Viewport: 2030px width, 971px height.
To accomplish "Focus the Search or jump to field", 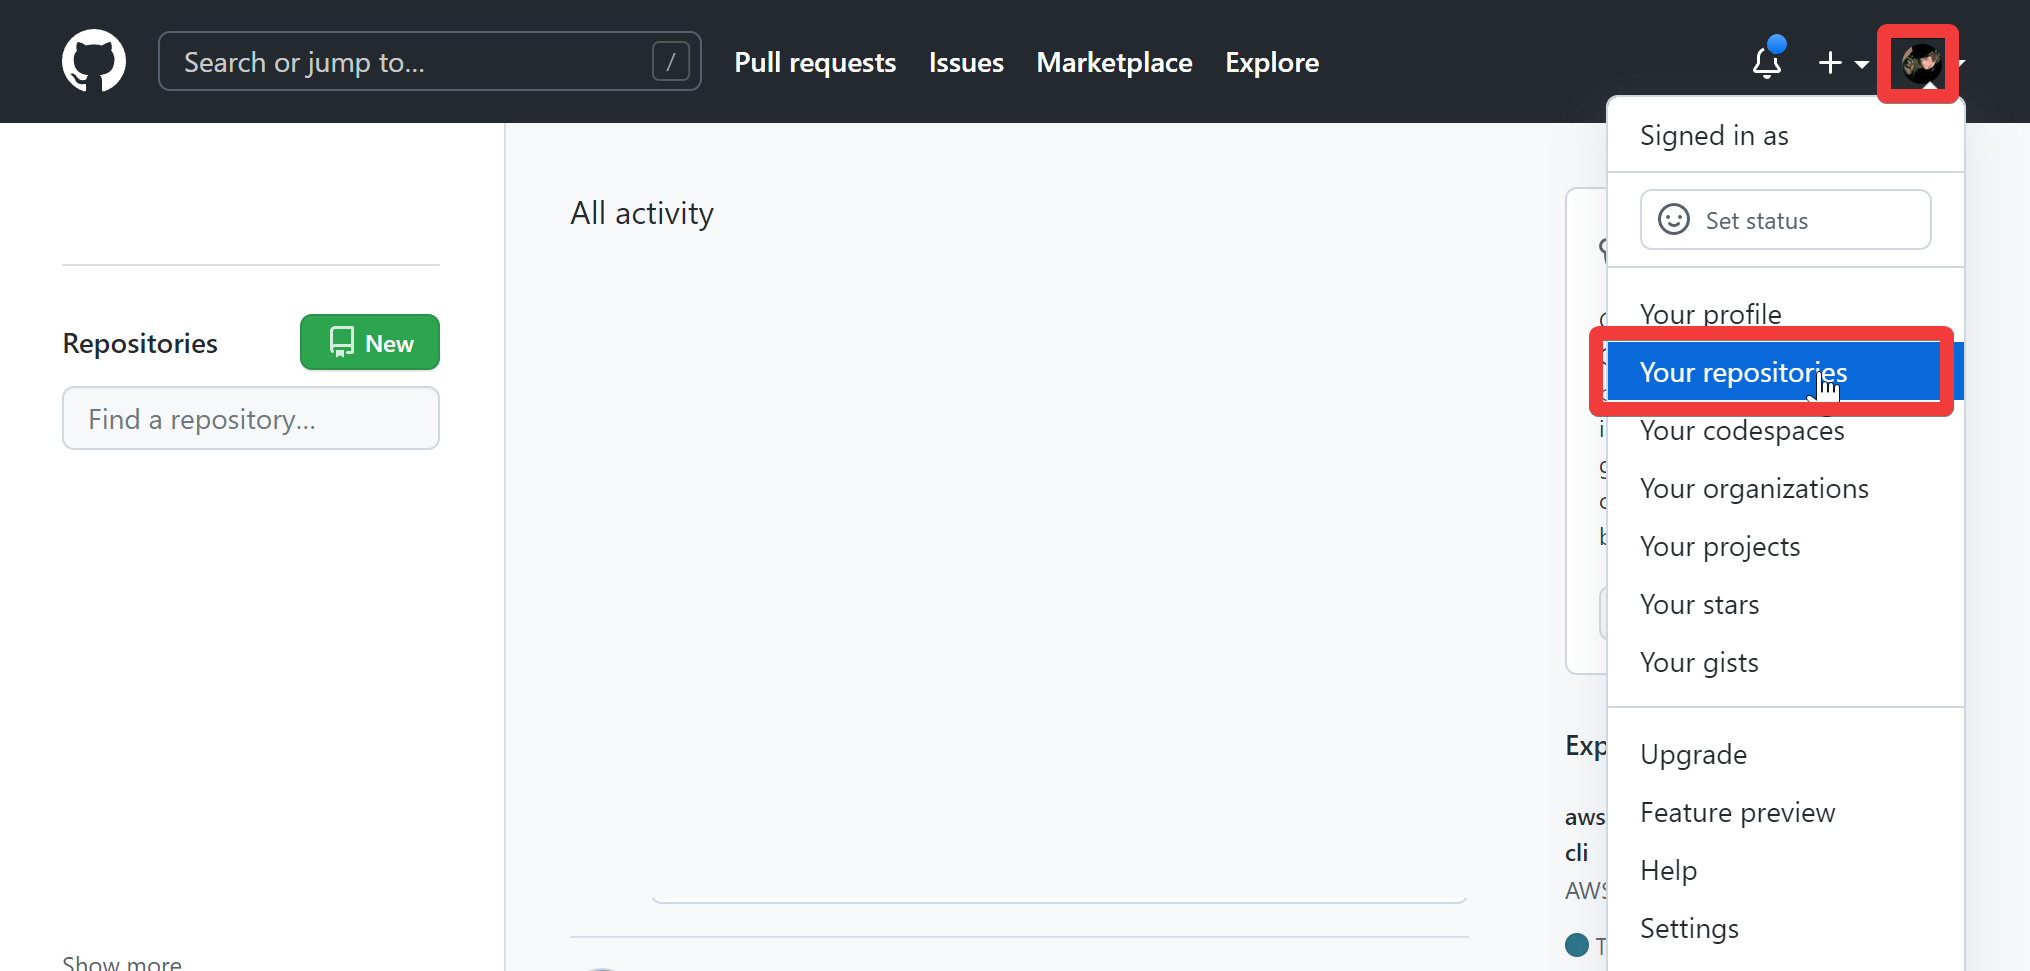I will [x=410, y=62].
